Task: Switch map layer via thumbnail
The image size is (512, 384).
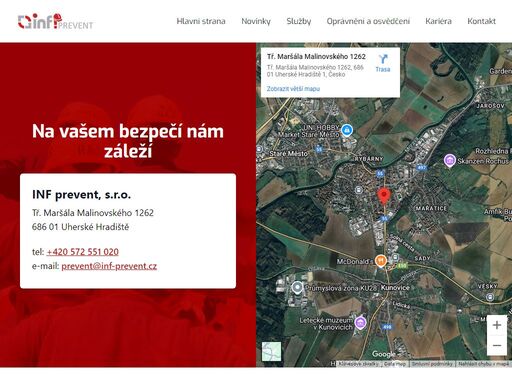Action: [271, 351]
